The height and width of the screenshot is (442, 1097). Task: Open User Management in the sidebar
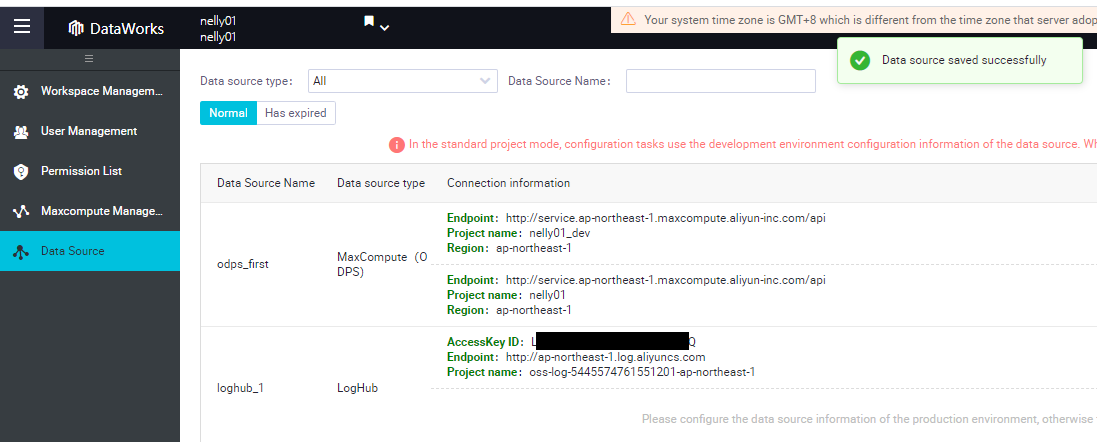click(90, 131)
